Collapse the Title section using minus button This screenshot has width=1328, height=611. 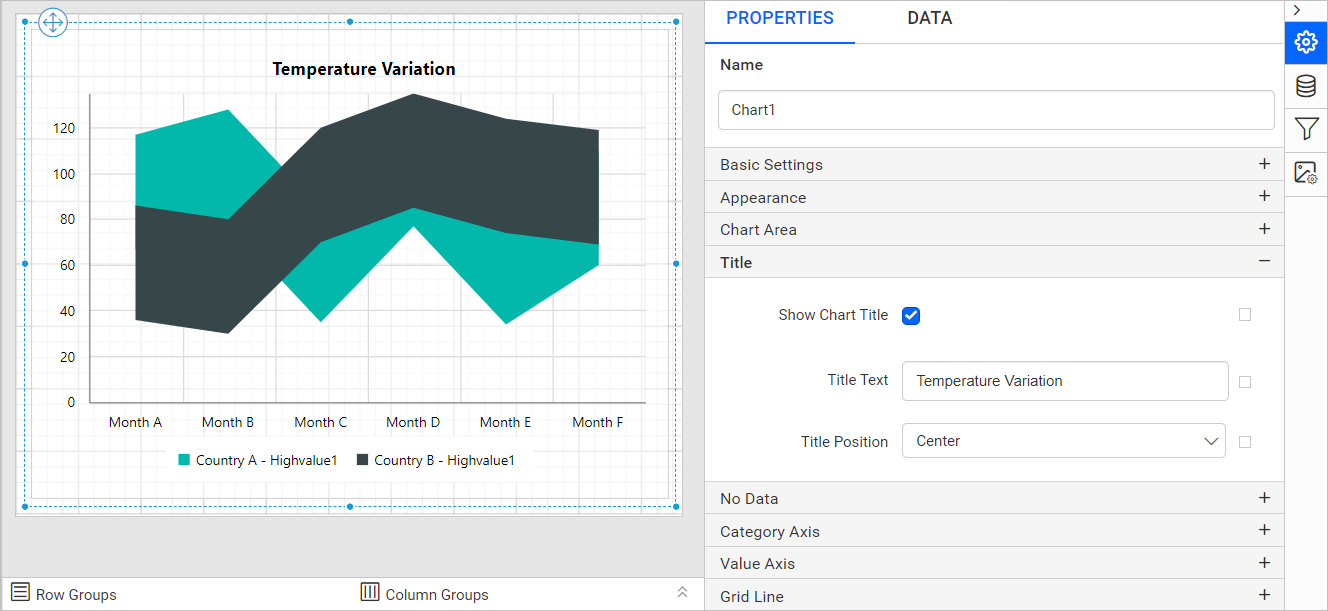click(1264, 262)
